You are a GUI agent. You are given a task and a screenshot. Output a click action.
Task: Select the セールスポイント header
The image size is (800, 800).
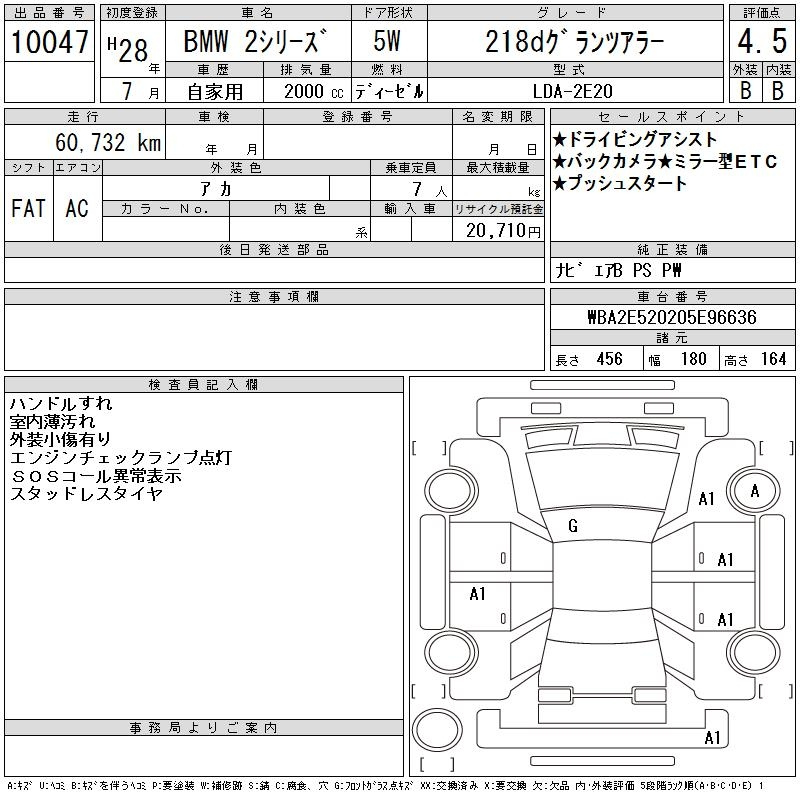(672, 117)
